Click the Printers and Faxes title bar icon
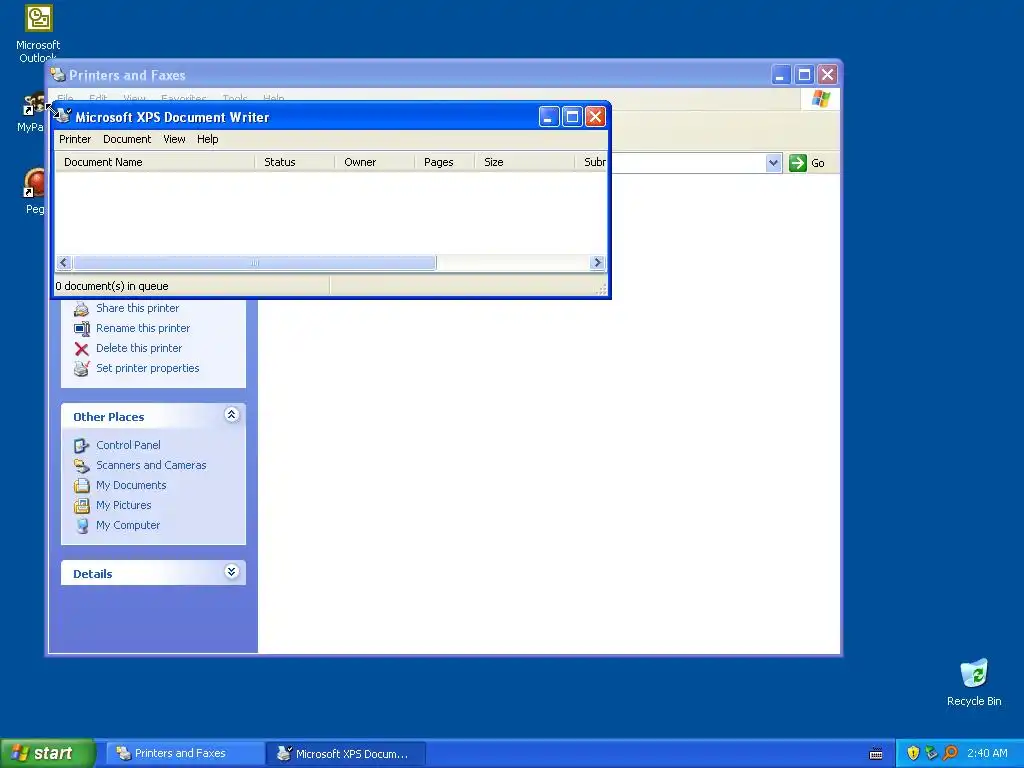 pyautogui.click(x=58, y=74)
